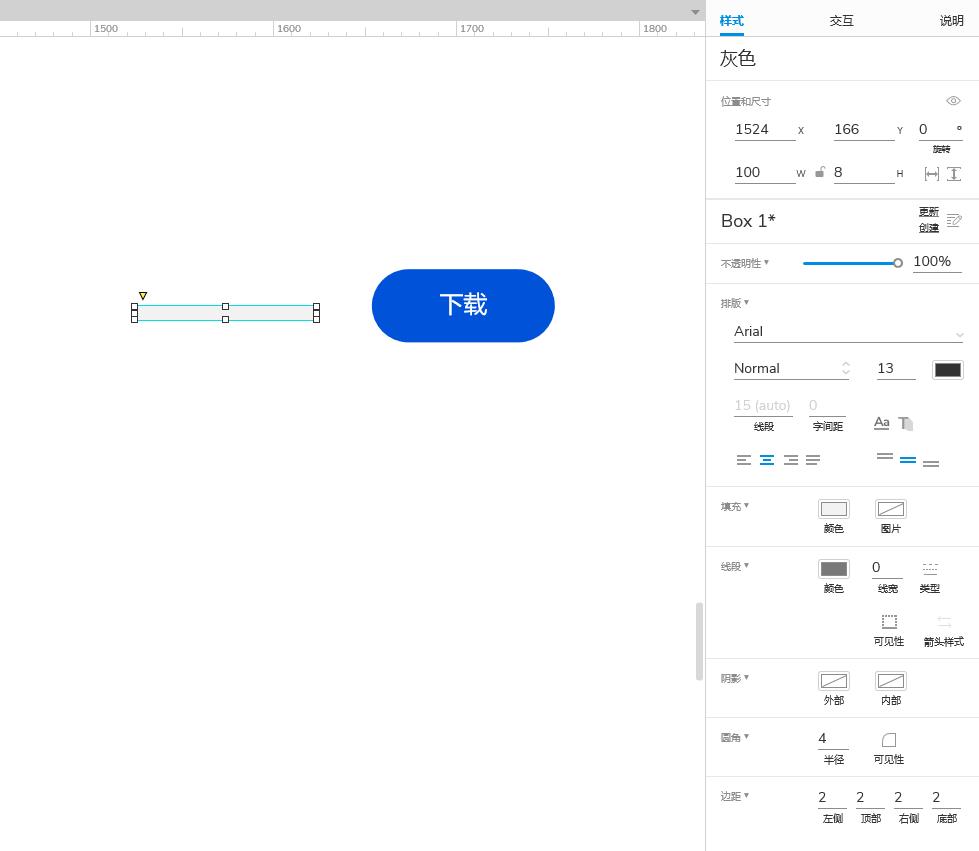
Task: Collapse the 边距 section
Action: [x=735, y=795]
